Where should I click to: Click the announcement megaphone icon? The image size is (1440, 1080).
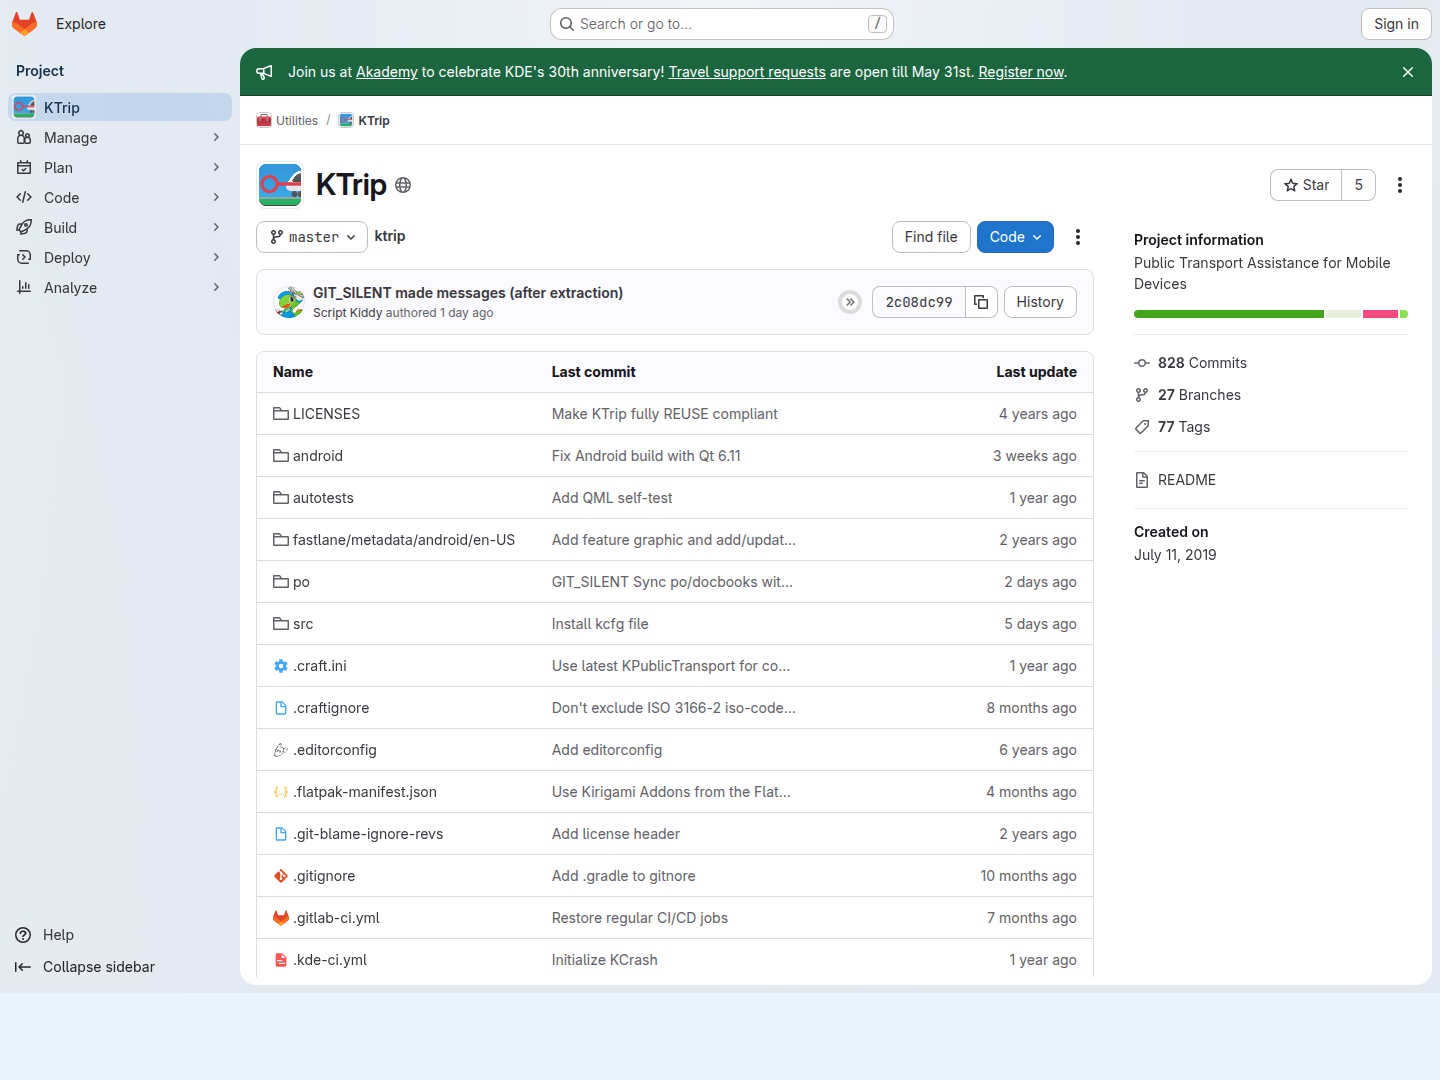tap(264, 72)
